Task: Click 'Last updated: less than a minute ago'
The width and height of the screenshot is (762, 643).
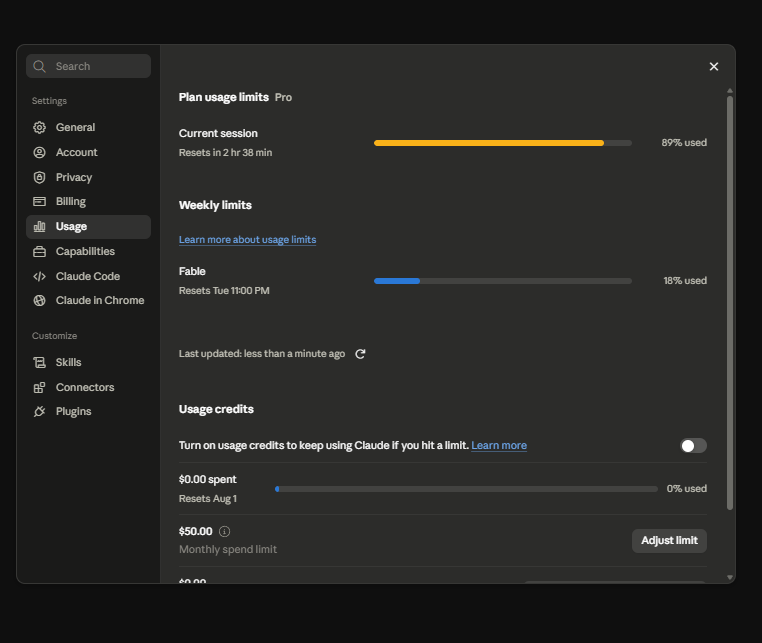Action: (262, 354)
